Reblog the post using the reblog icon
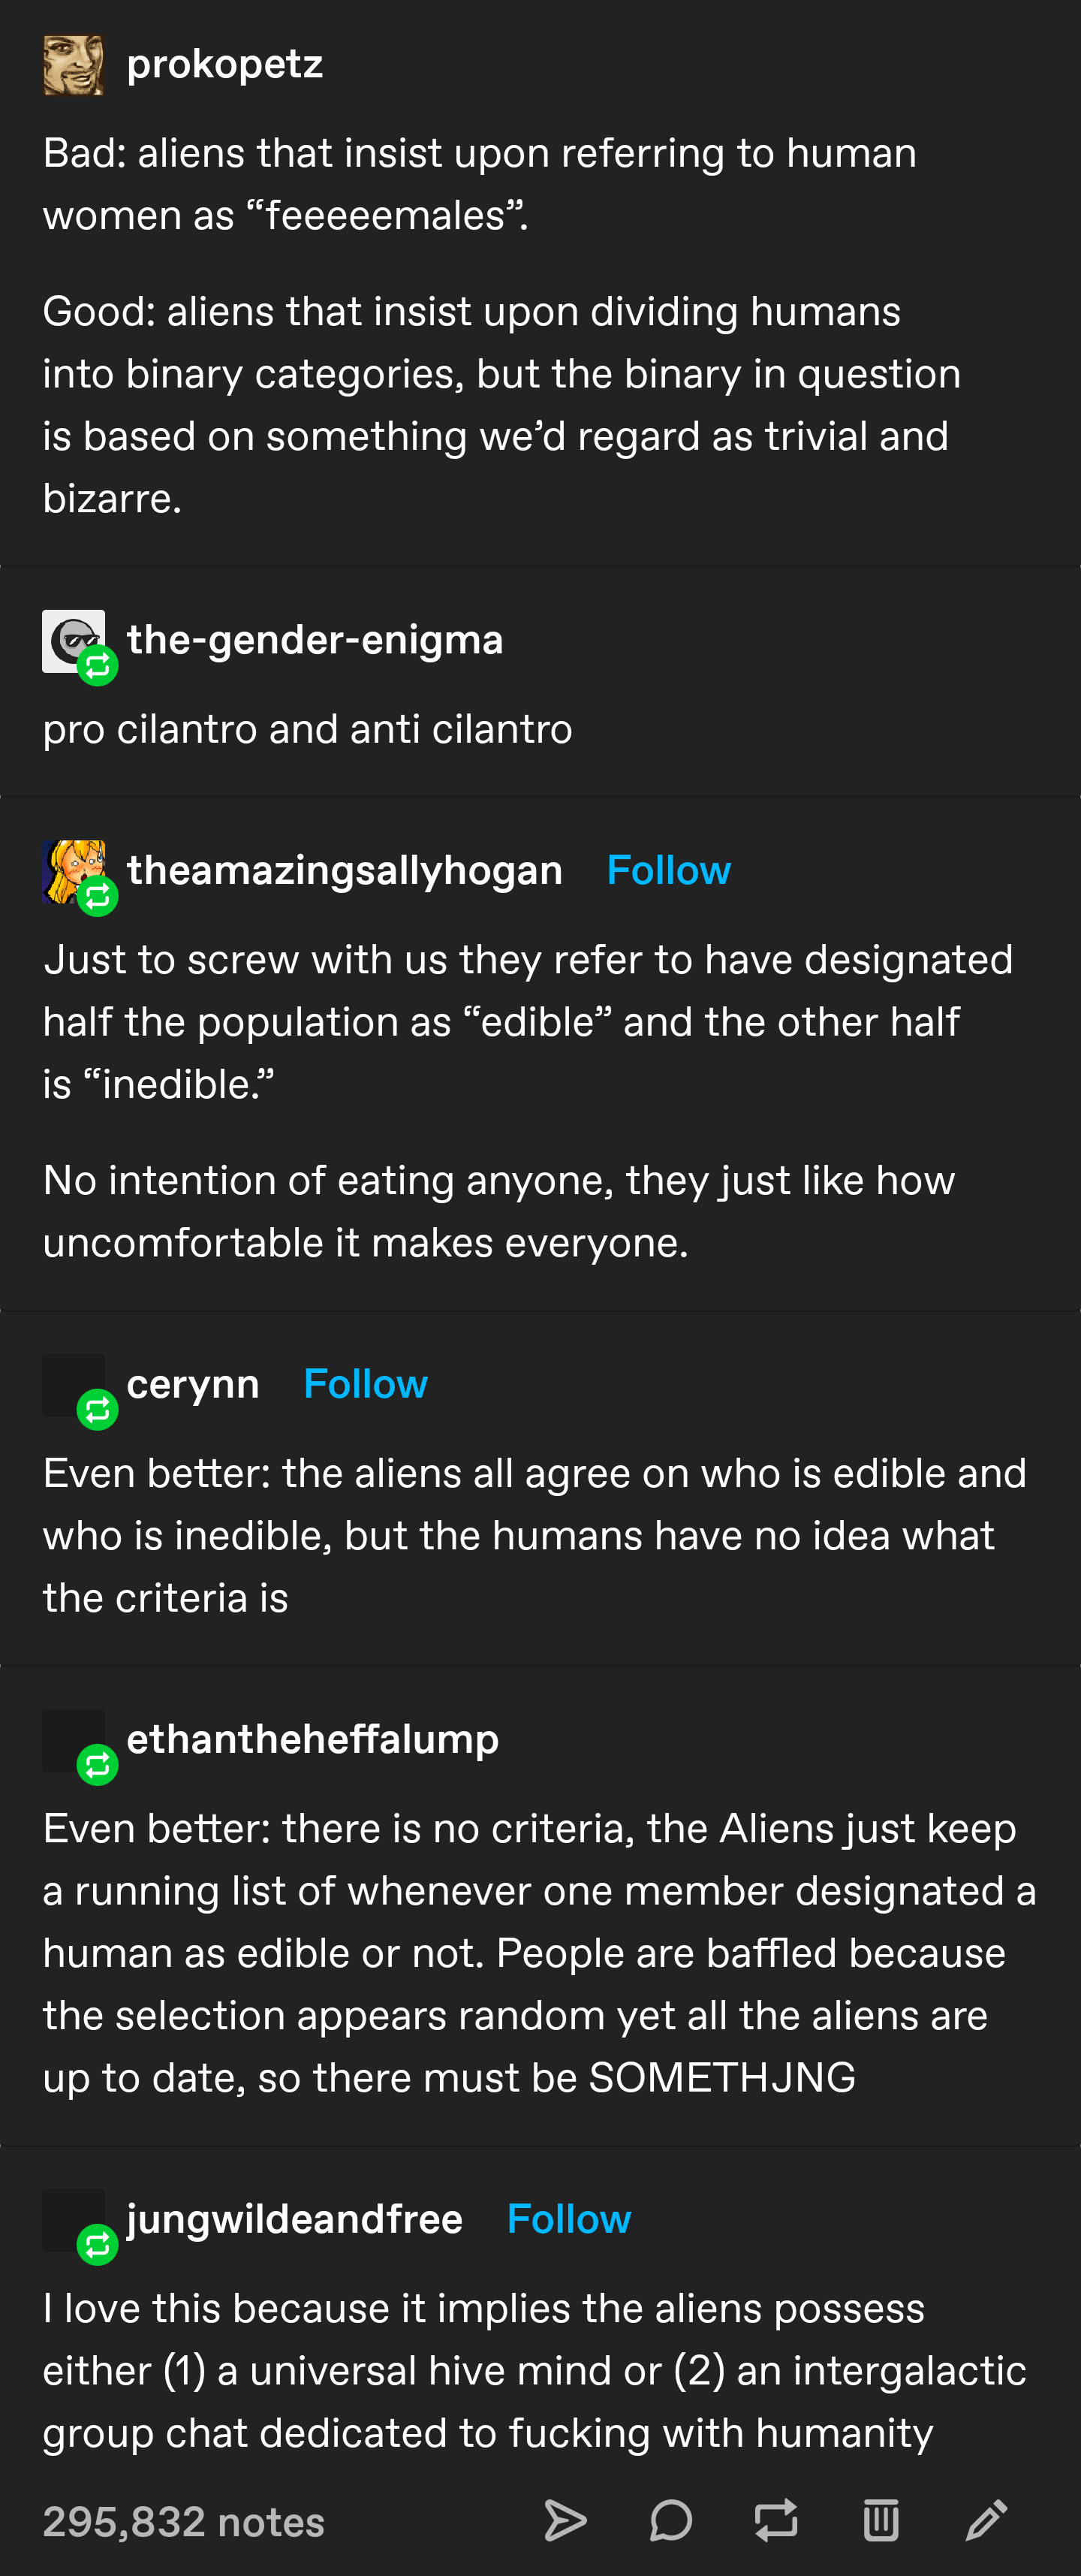The image size is (1081, 2576). tap(776, 2520)
